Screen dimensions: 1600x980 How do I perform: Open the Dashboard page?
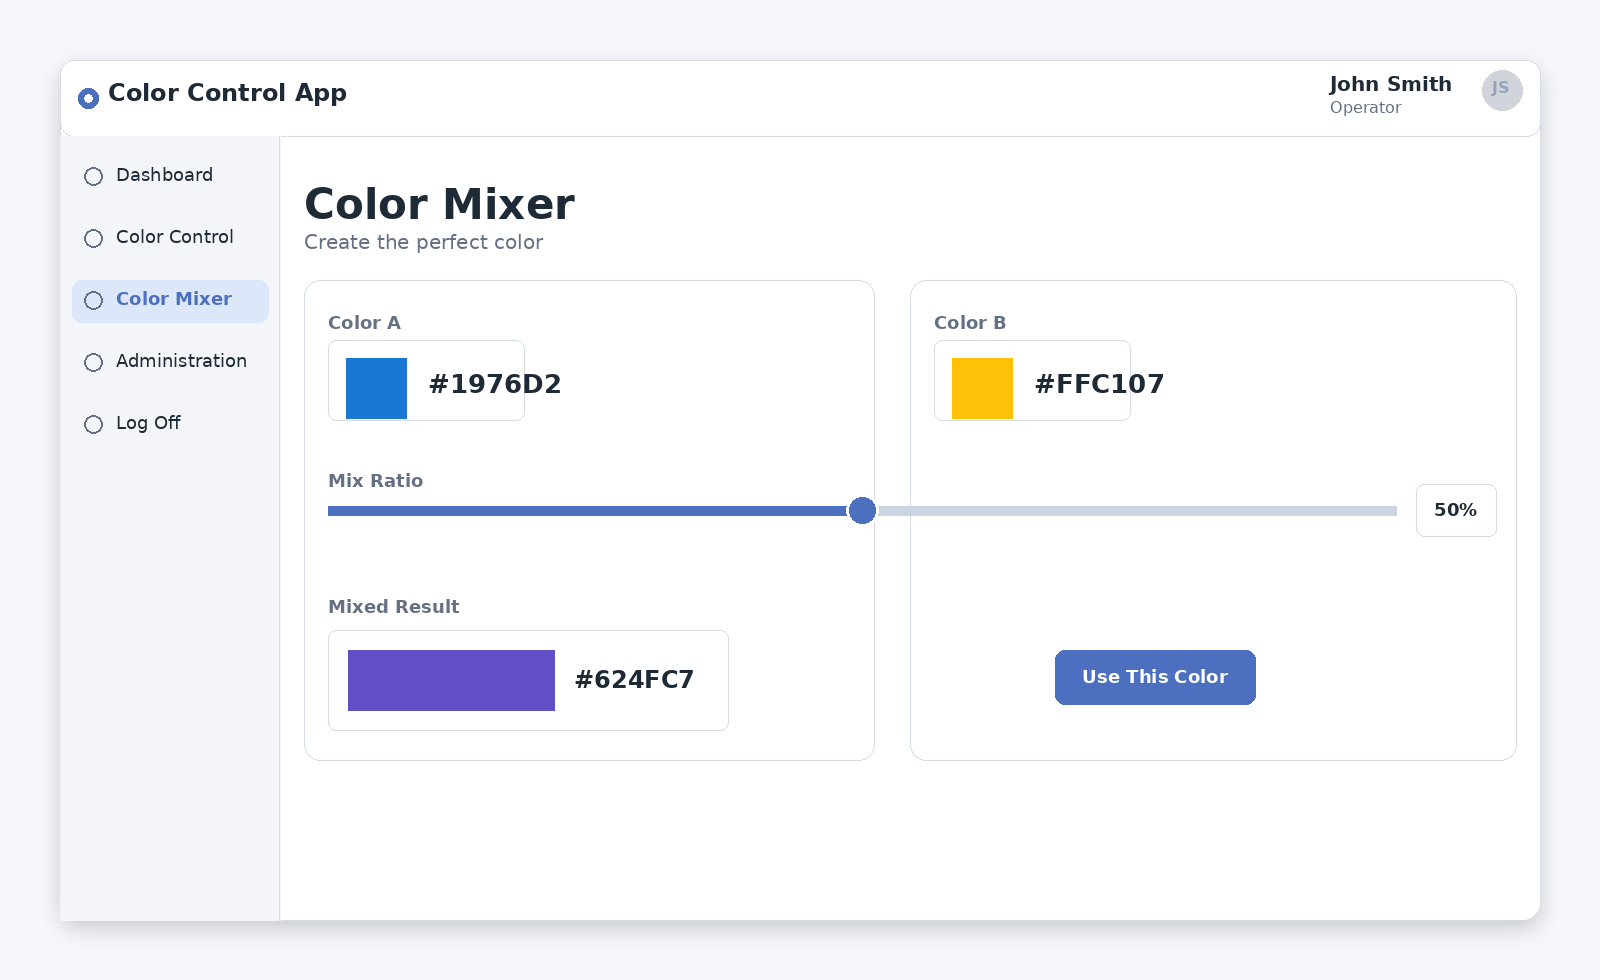[x=164, y=175]
